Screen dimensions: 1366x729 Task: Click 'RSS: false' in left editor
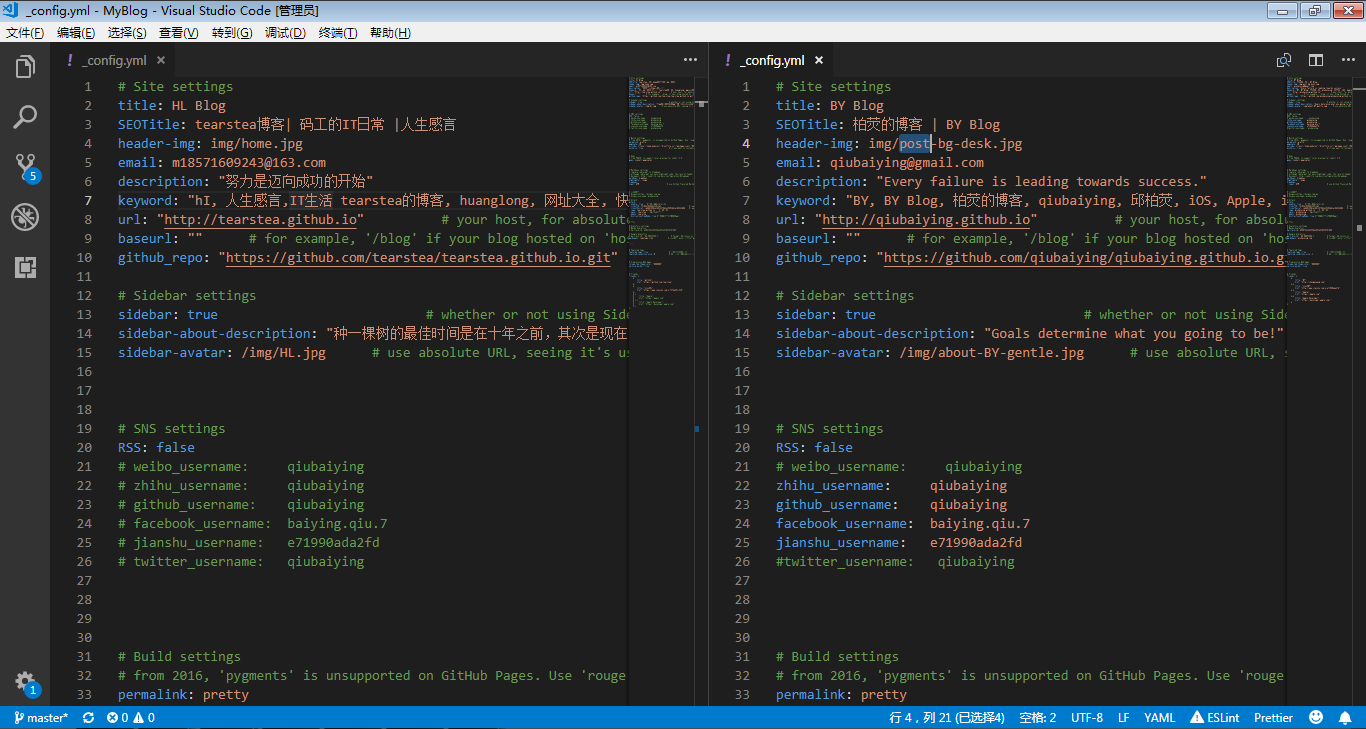156,448
